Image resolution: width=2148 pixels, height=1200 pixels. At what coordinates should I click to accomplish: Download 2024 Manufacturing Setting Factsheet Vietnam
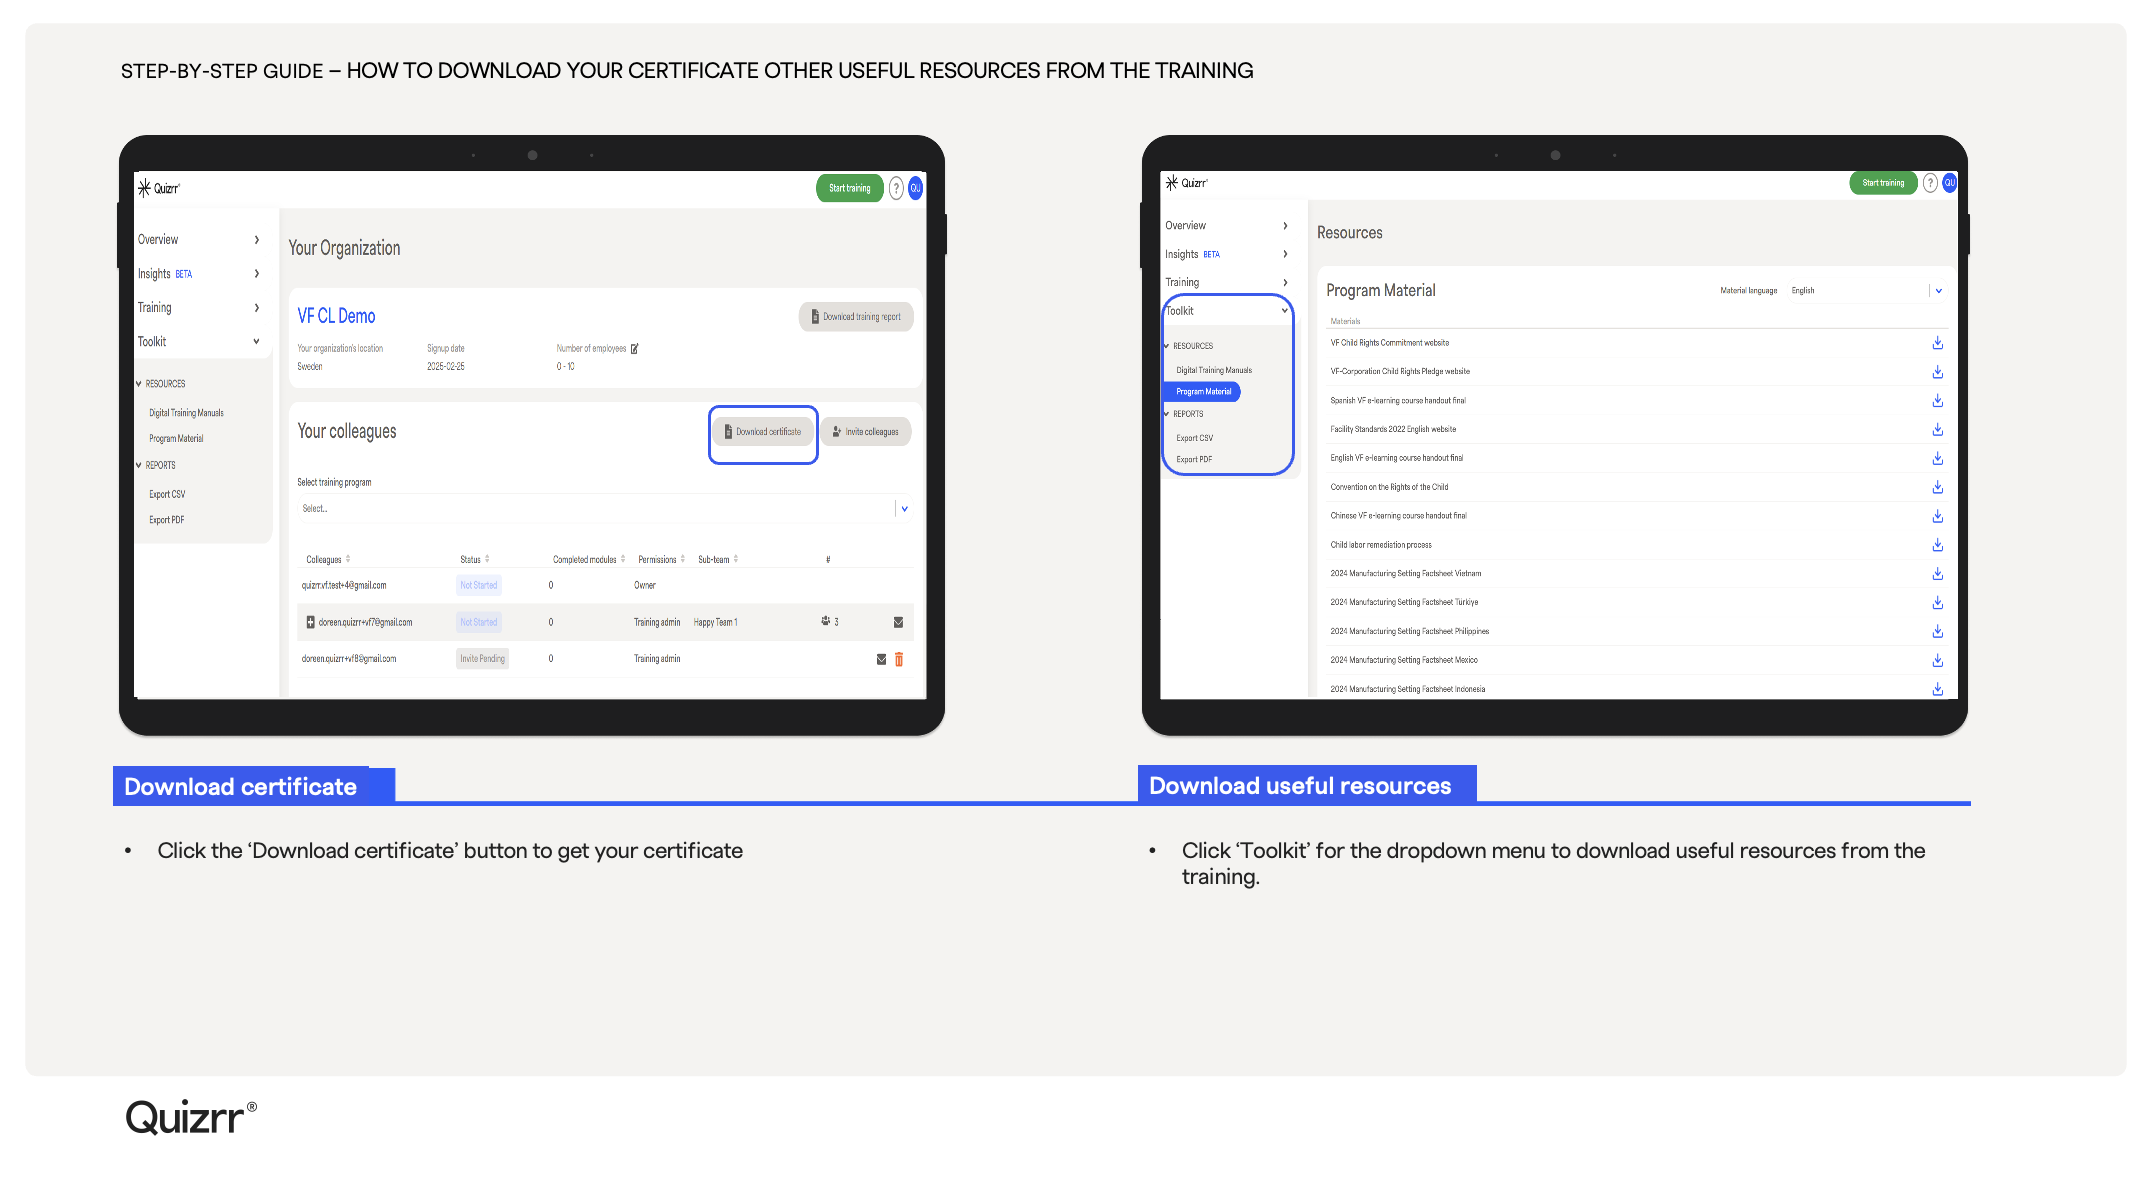tap(1937, 574)
